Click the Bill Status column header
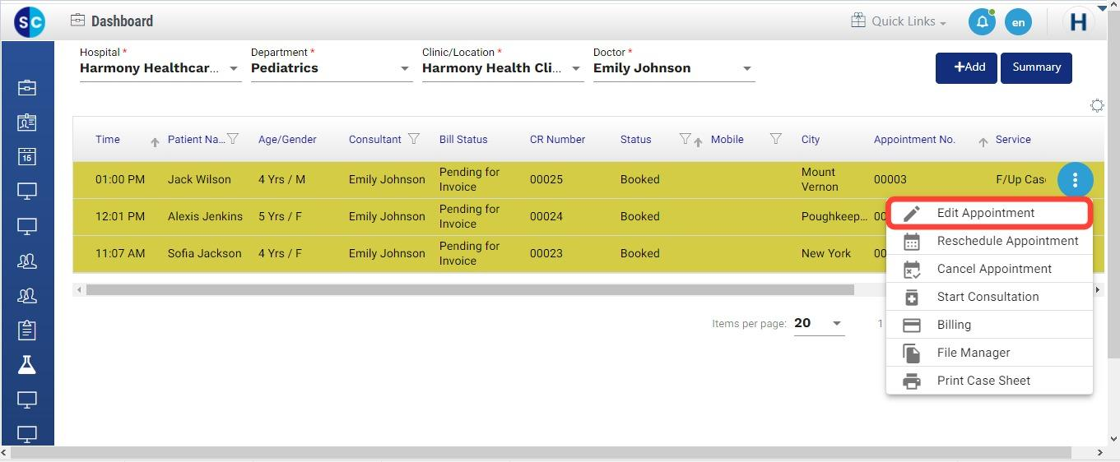The width and height of the screenshot is (1120, 462). [x=463, y=139]
